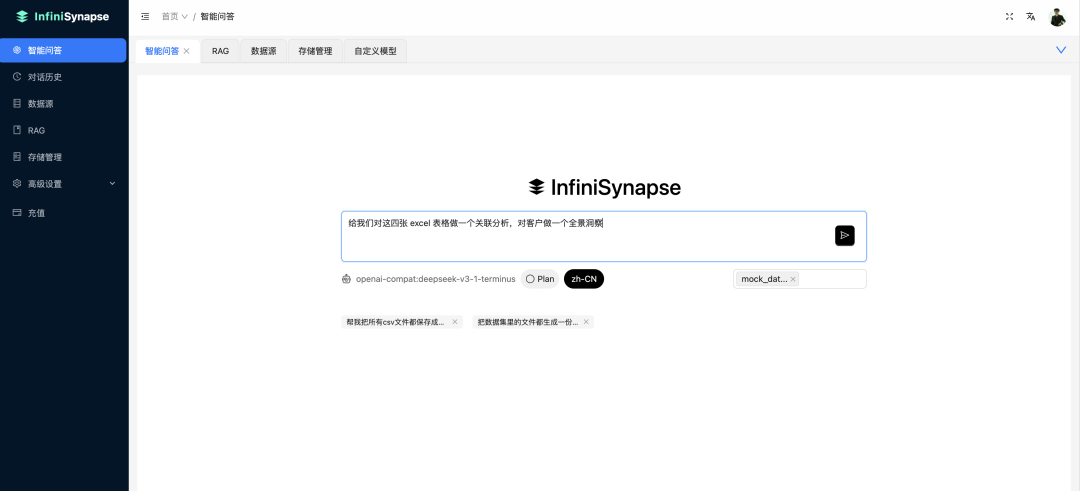
Task: Collapse the sidebar with the menu fold icon
Action: (145, 17)
